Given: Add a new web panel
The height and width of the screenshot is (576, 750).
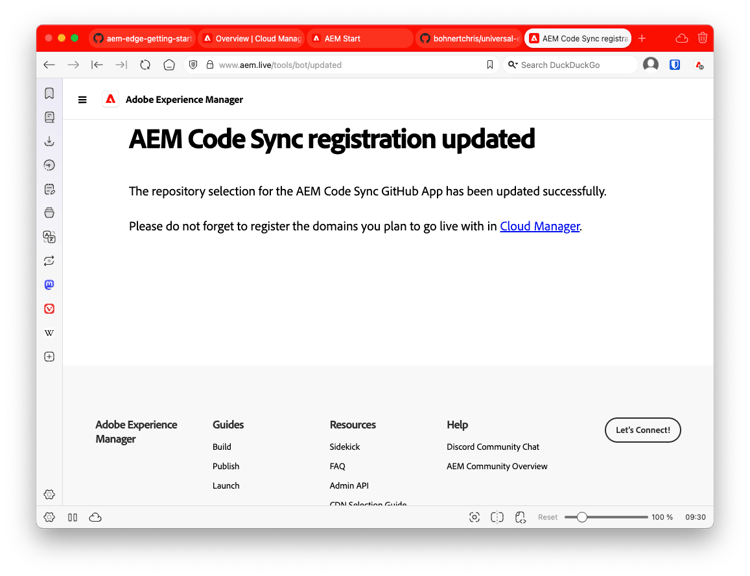Looking at the screenshot, I should click(x=49, y=357).
